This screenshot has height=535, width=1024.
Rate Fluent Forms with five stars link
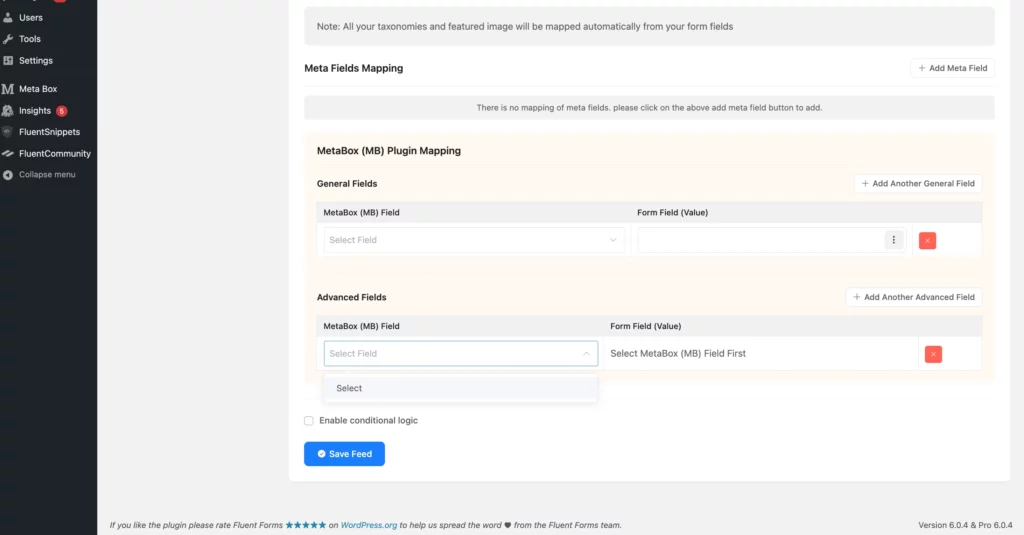tap(306, 525)
